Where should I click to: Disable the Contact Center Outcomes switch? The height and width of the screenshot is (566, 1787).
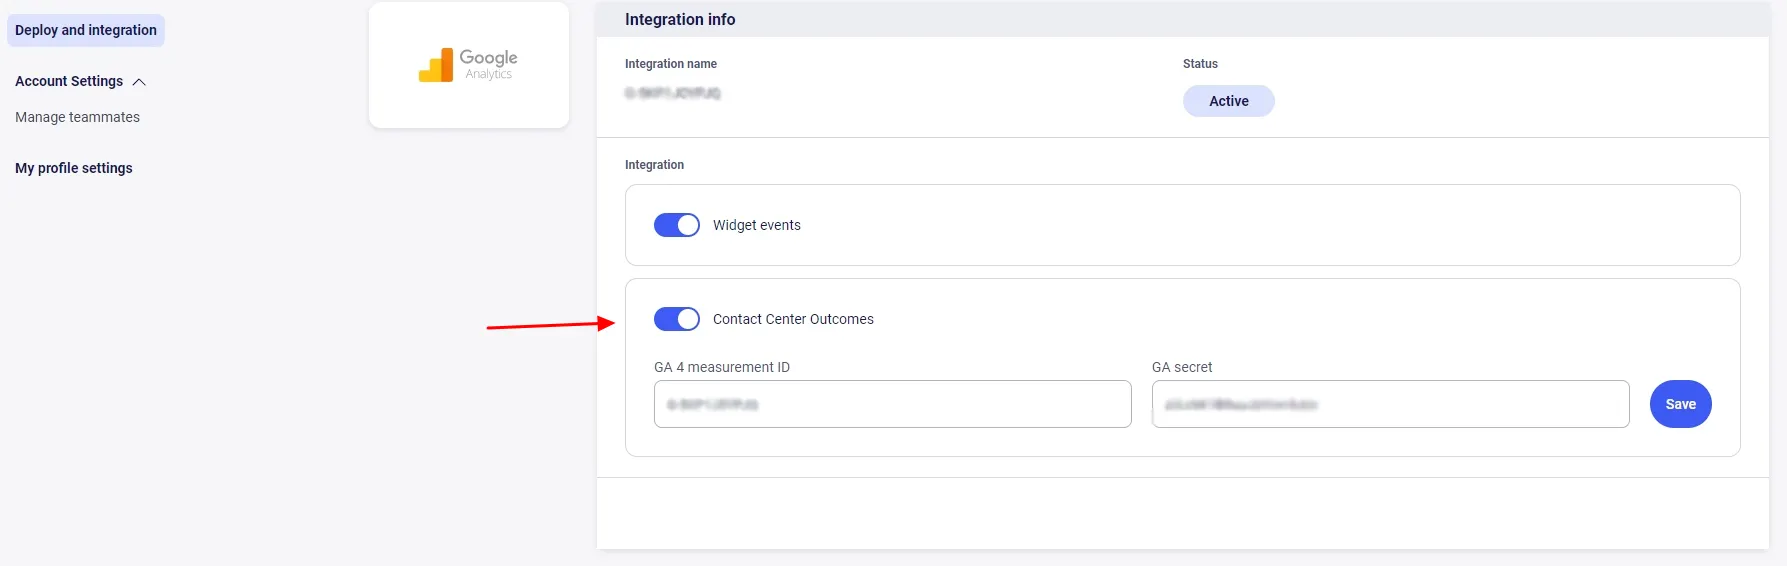tap(676, 319)
